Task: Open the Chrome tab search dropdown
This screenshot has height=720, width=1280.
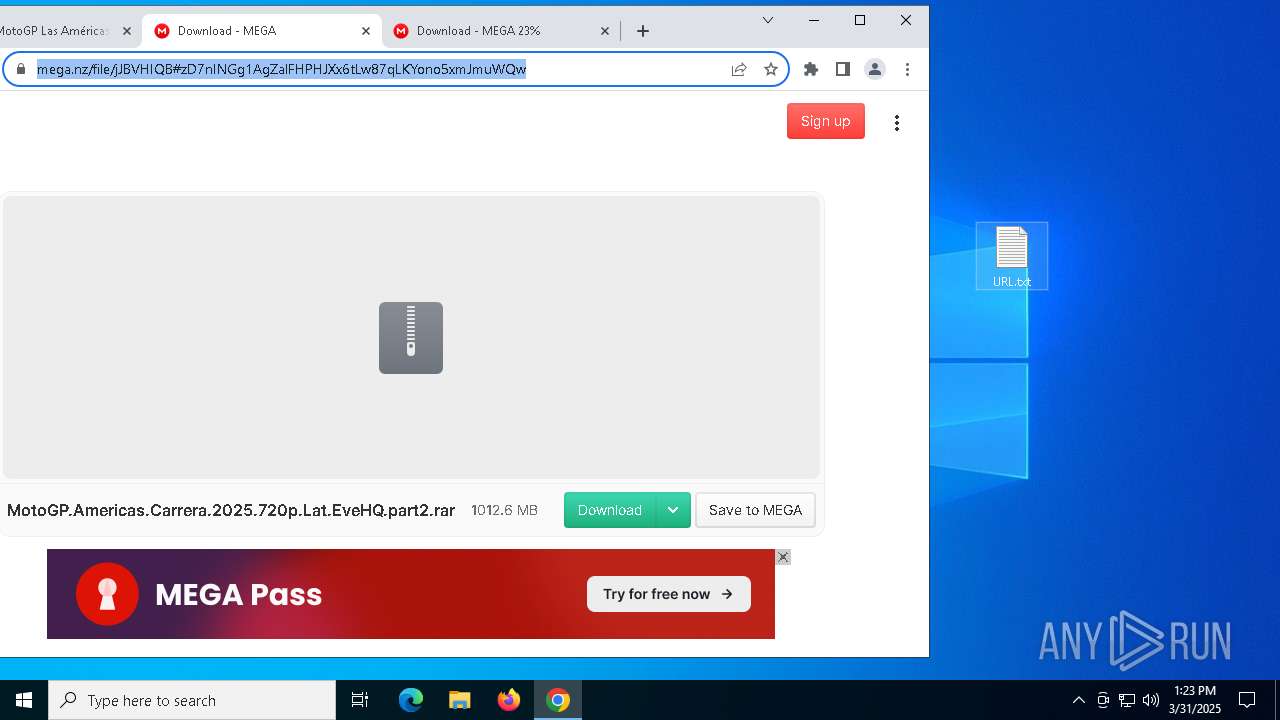Action: click(768, 20)
